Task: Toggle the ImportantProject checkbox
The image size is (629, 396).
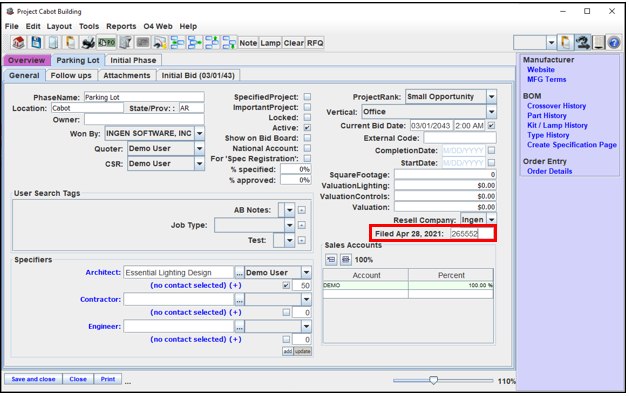Action: pos(307,107)
